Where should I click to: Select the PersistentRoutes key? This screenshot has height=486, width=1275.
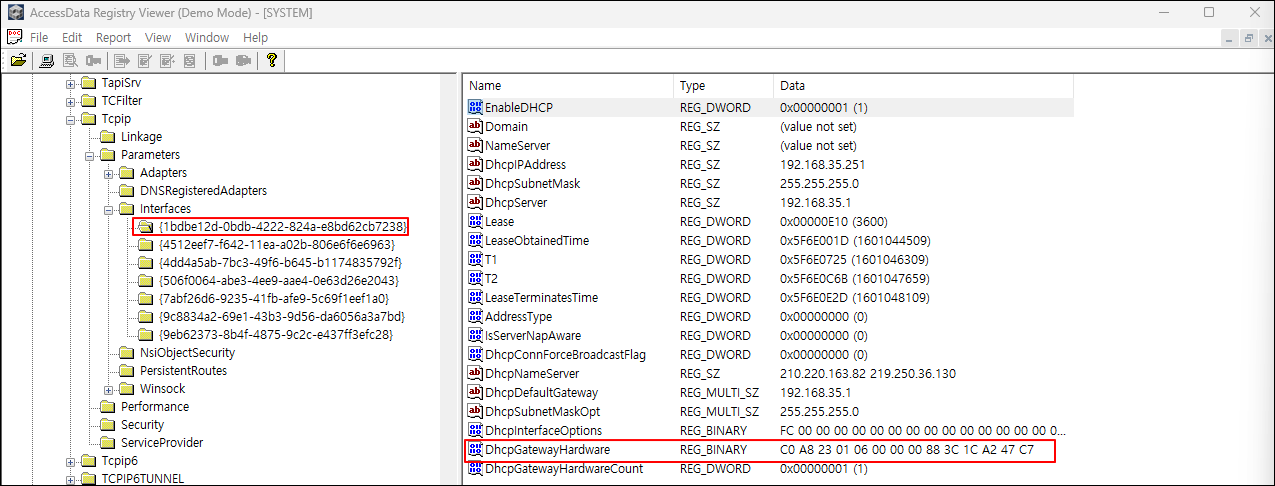183,371
